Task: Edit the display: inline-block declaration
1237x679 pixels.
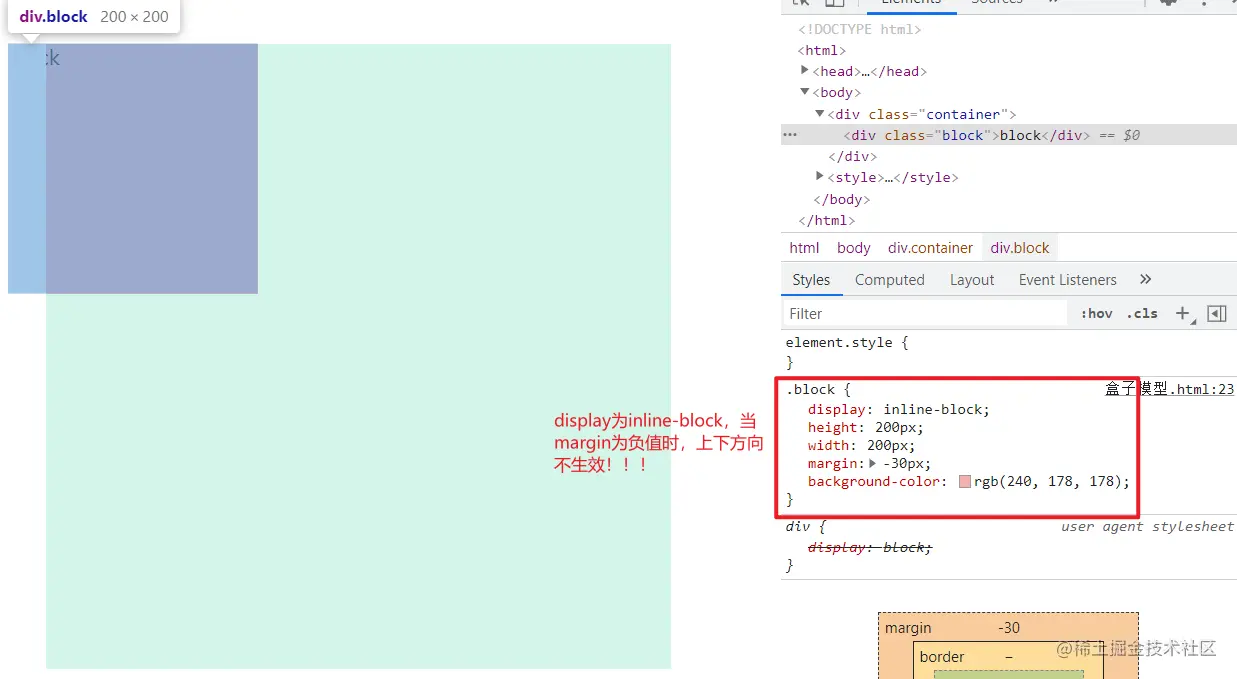Action: click(899, 409)
